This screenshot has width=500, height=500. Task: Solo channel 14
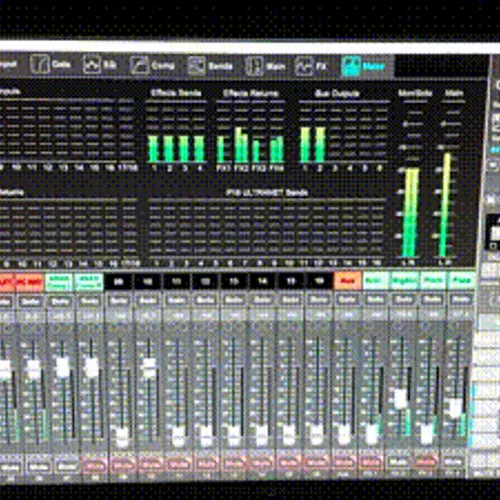(x=262, y=300)
